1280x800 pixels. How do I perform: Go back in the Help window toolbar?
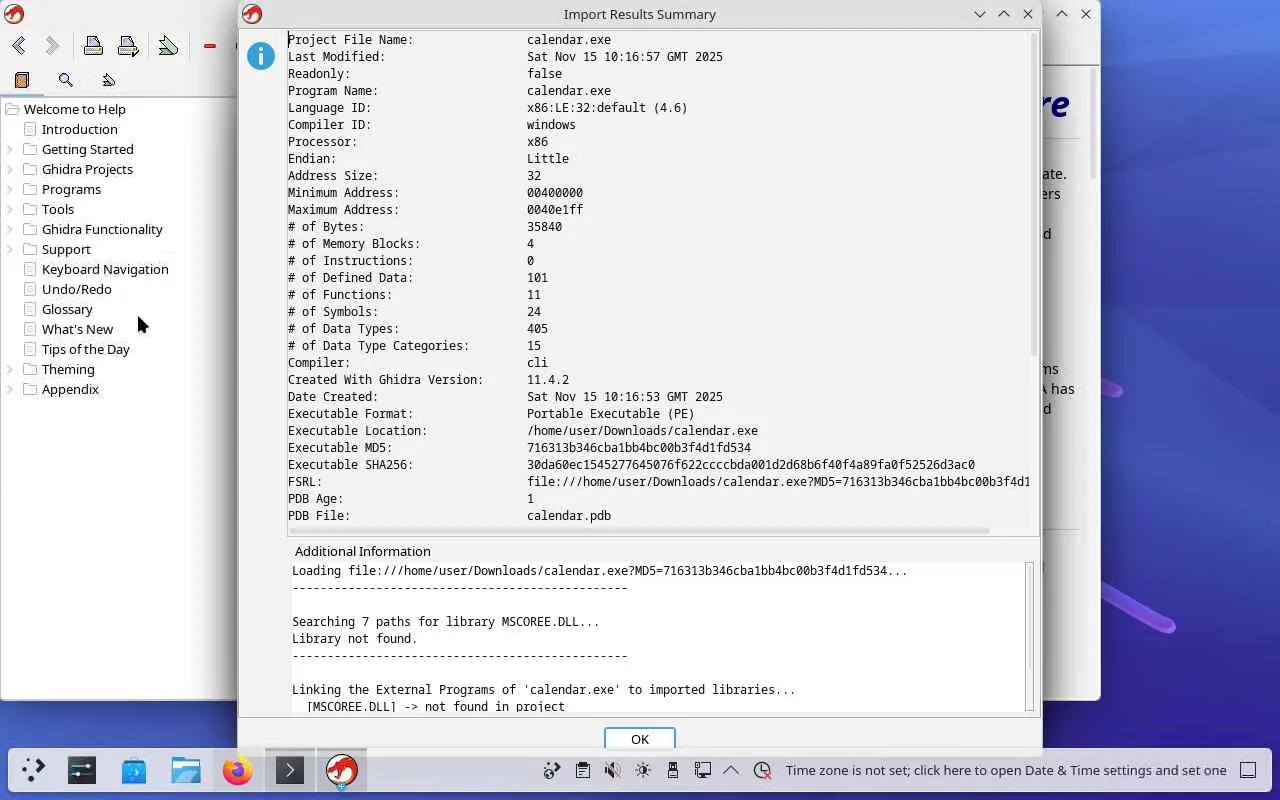(x=19, y=46)
